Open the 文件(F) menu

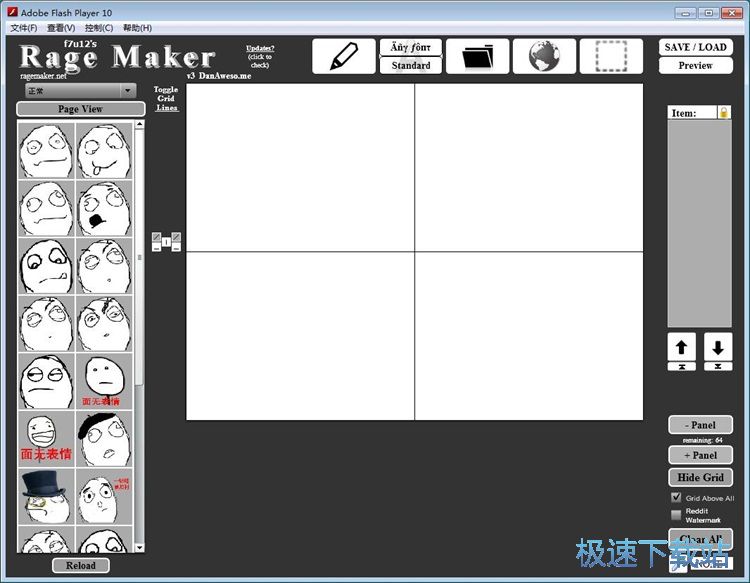pyautogui.click(x=23, y=28)
